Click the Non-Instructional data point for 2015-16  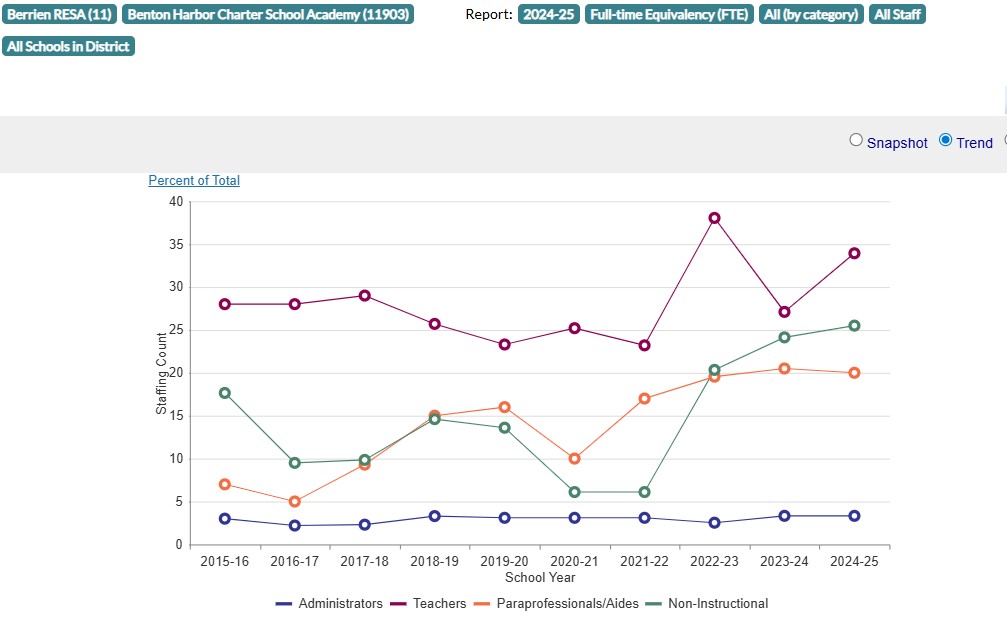point(225,393)
